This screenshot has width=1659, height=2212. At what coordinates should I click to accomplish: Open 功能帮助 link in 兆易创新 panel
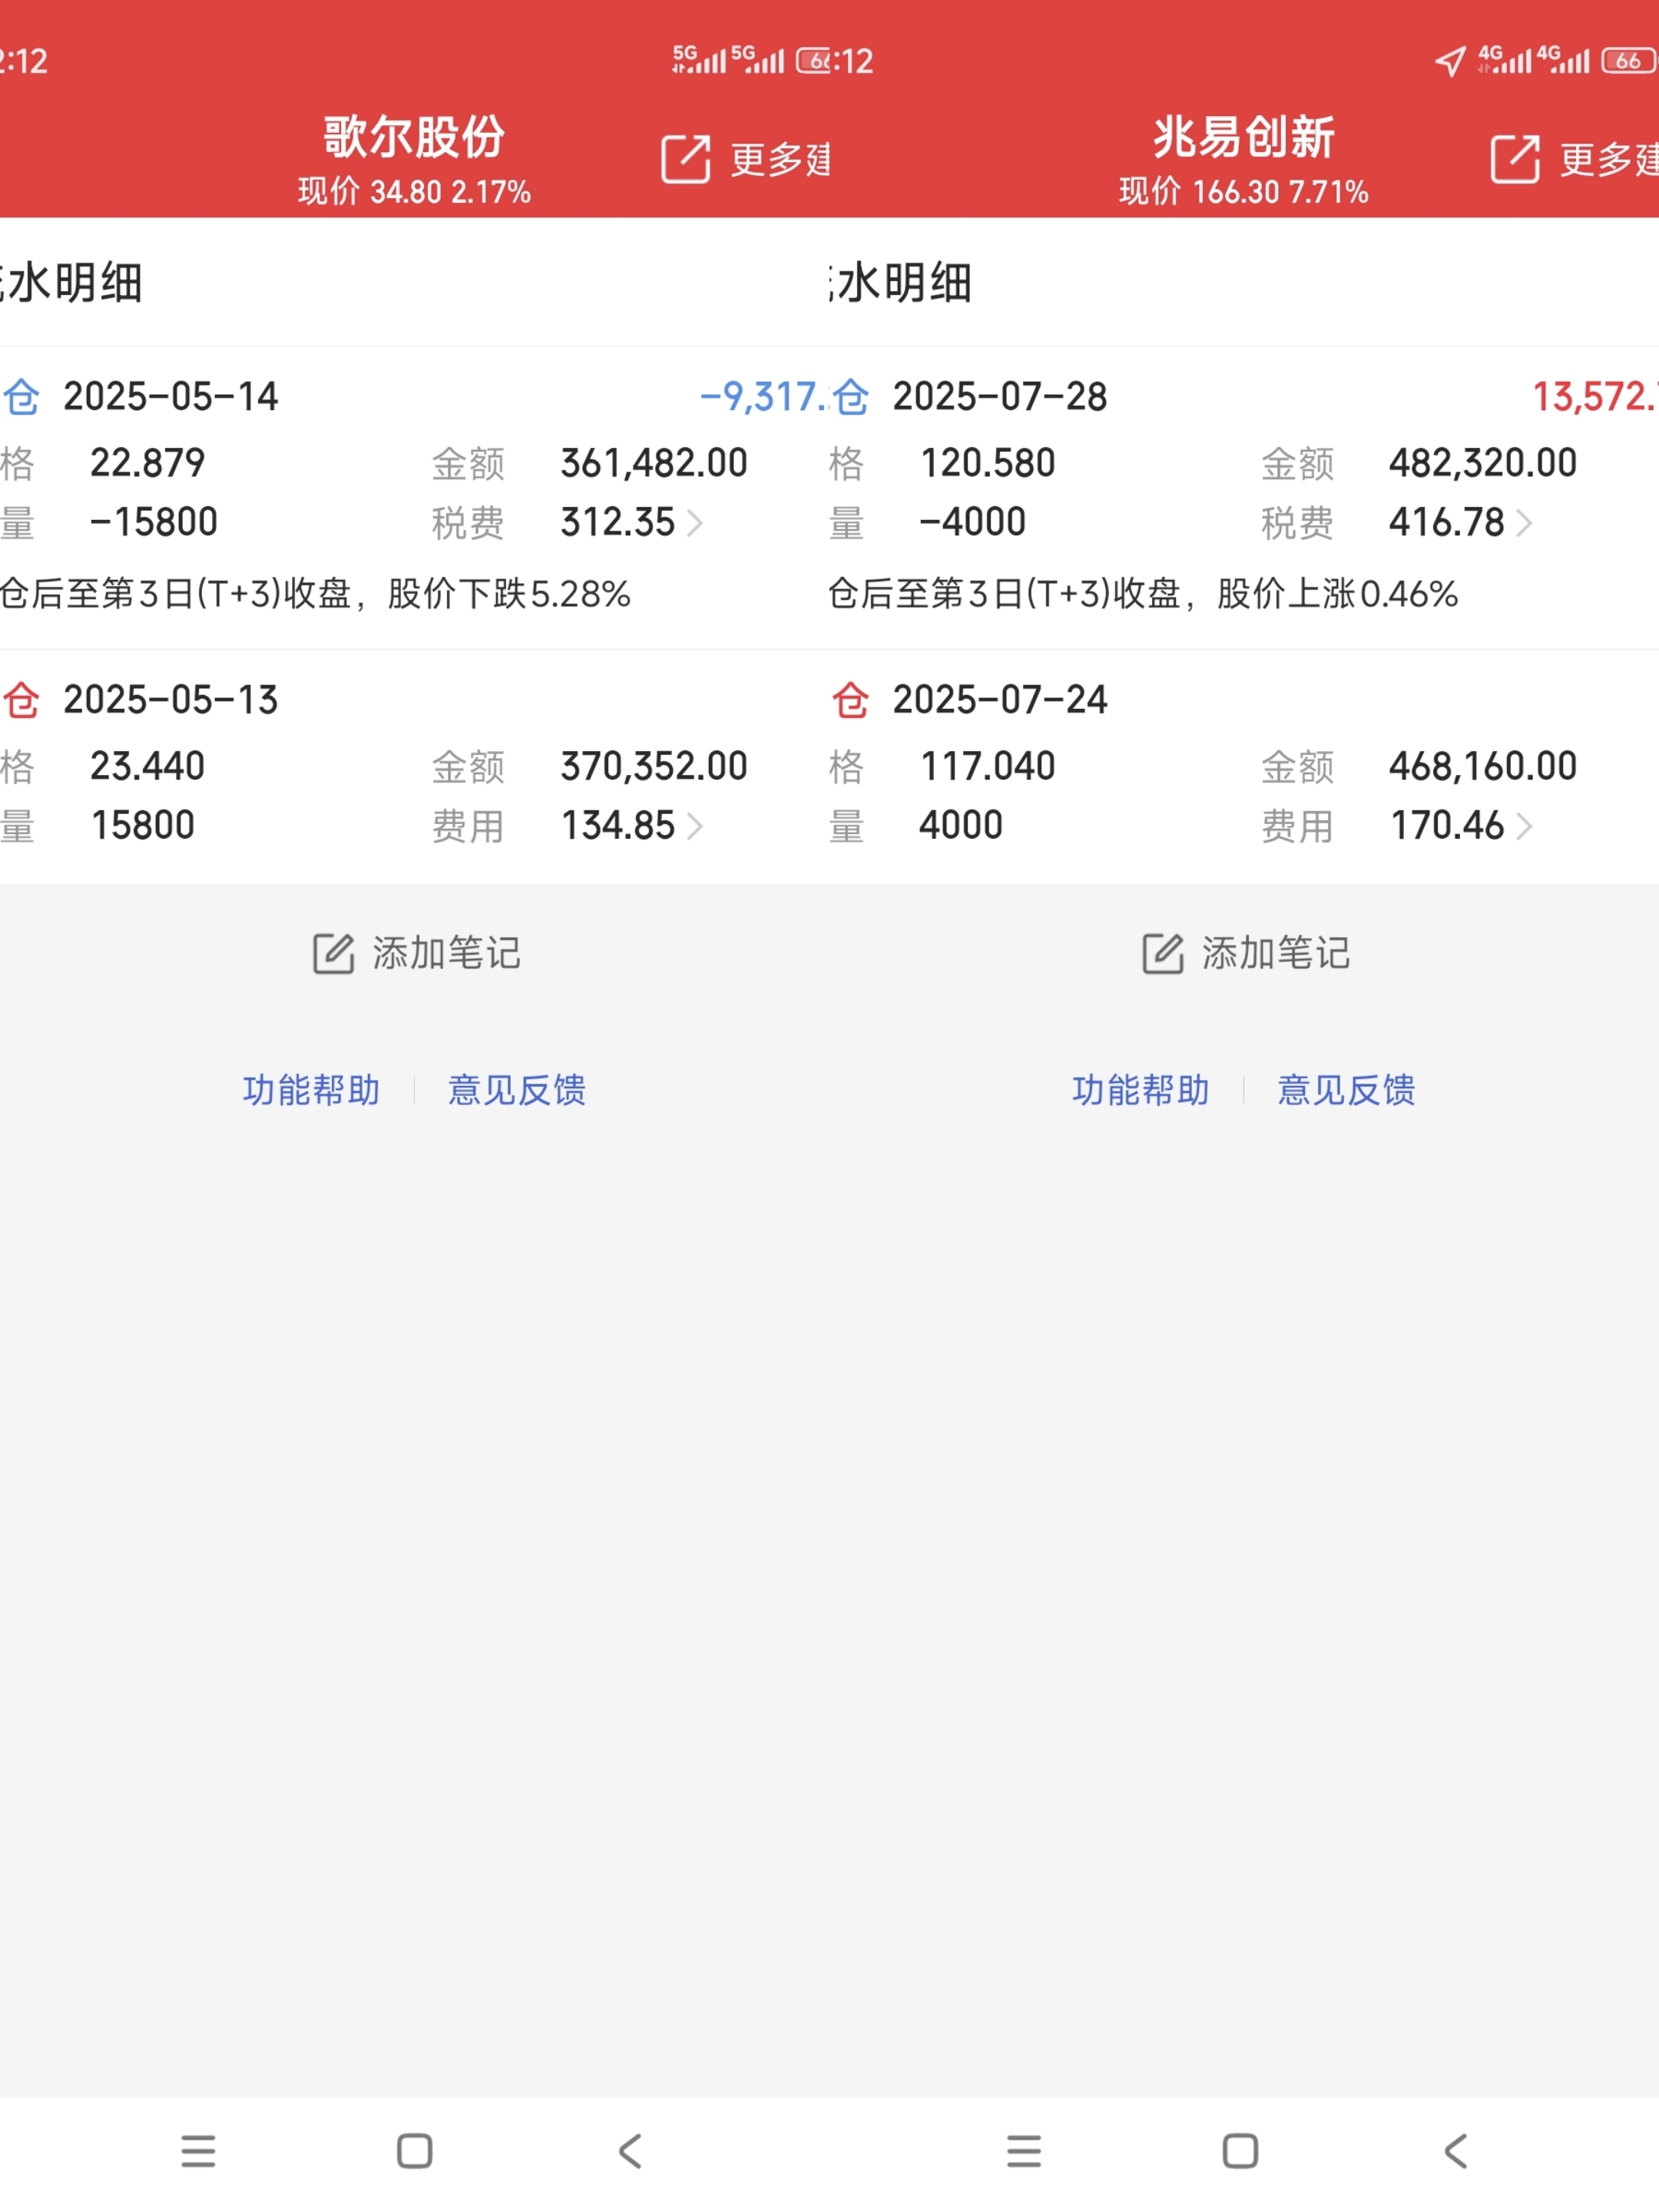coord(1140,1090)
